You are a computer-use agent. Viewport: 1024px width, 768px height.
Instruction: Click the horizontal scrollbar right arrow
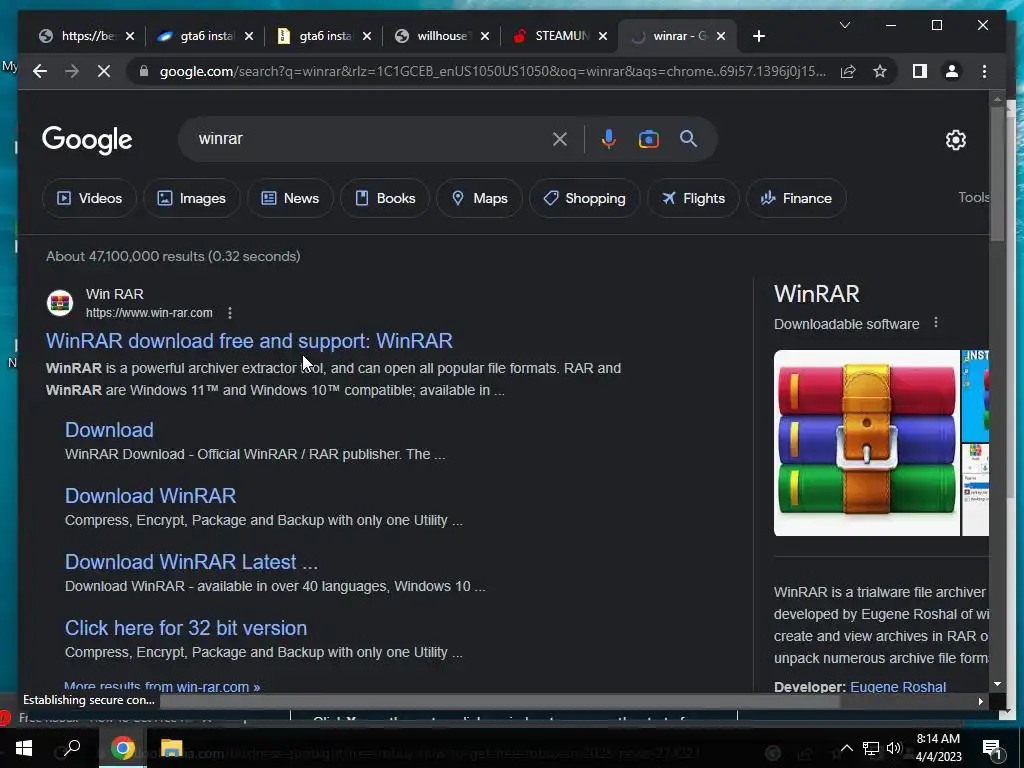tap(980, 701)
